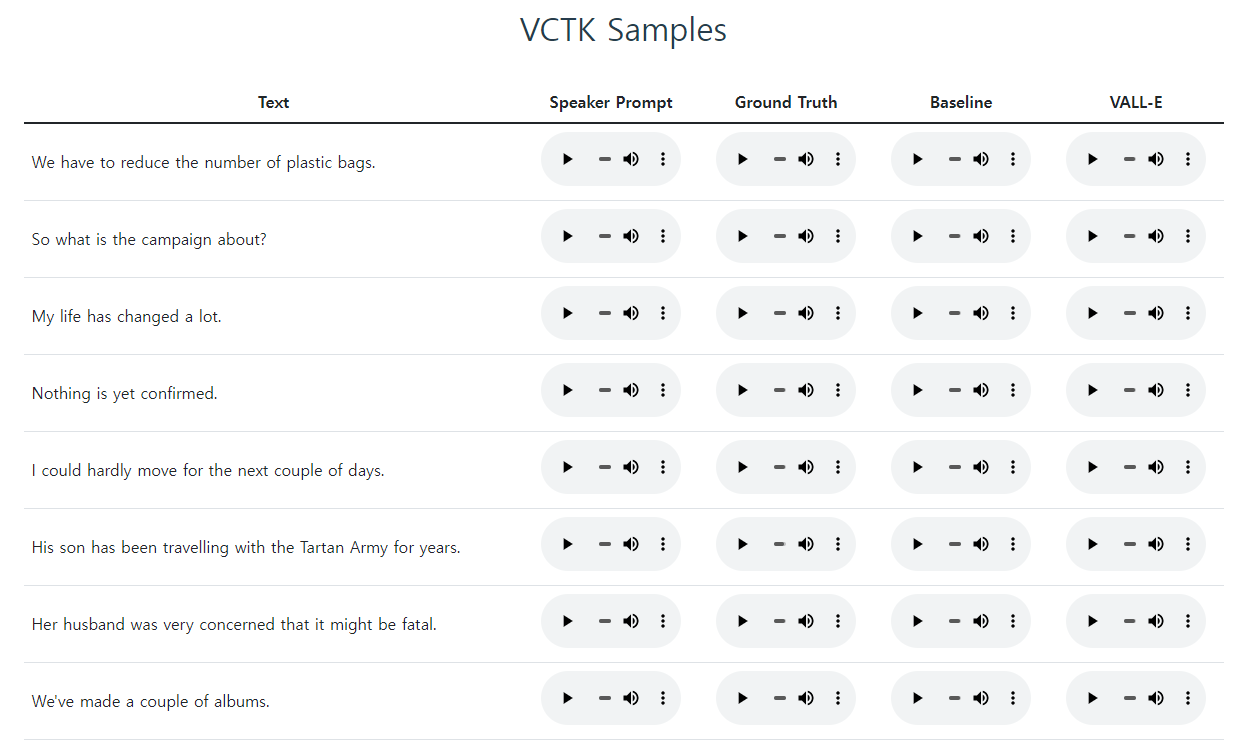Play VALL-E audio for 'My life has changed a lot'

(1092, 313)
